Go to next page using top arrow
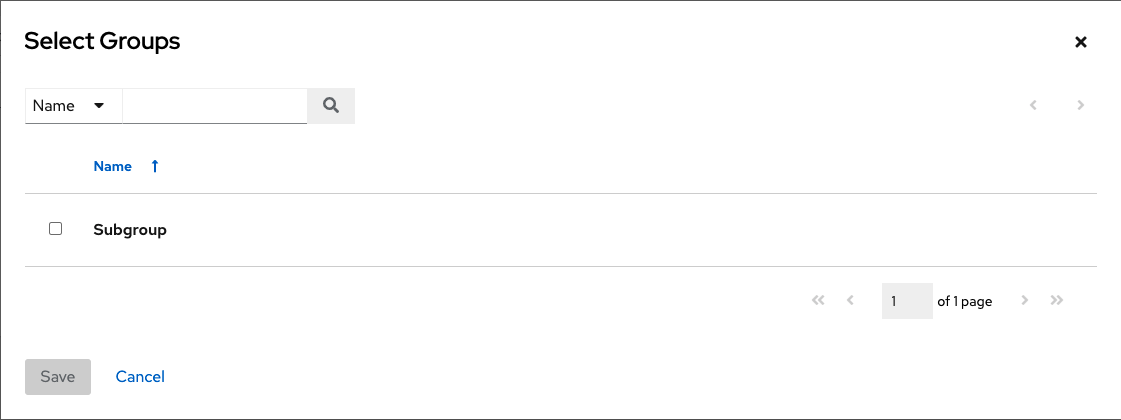This screenshot has height=420, width=1121. coord(1080,105)
